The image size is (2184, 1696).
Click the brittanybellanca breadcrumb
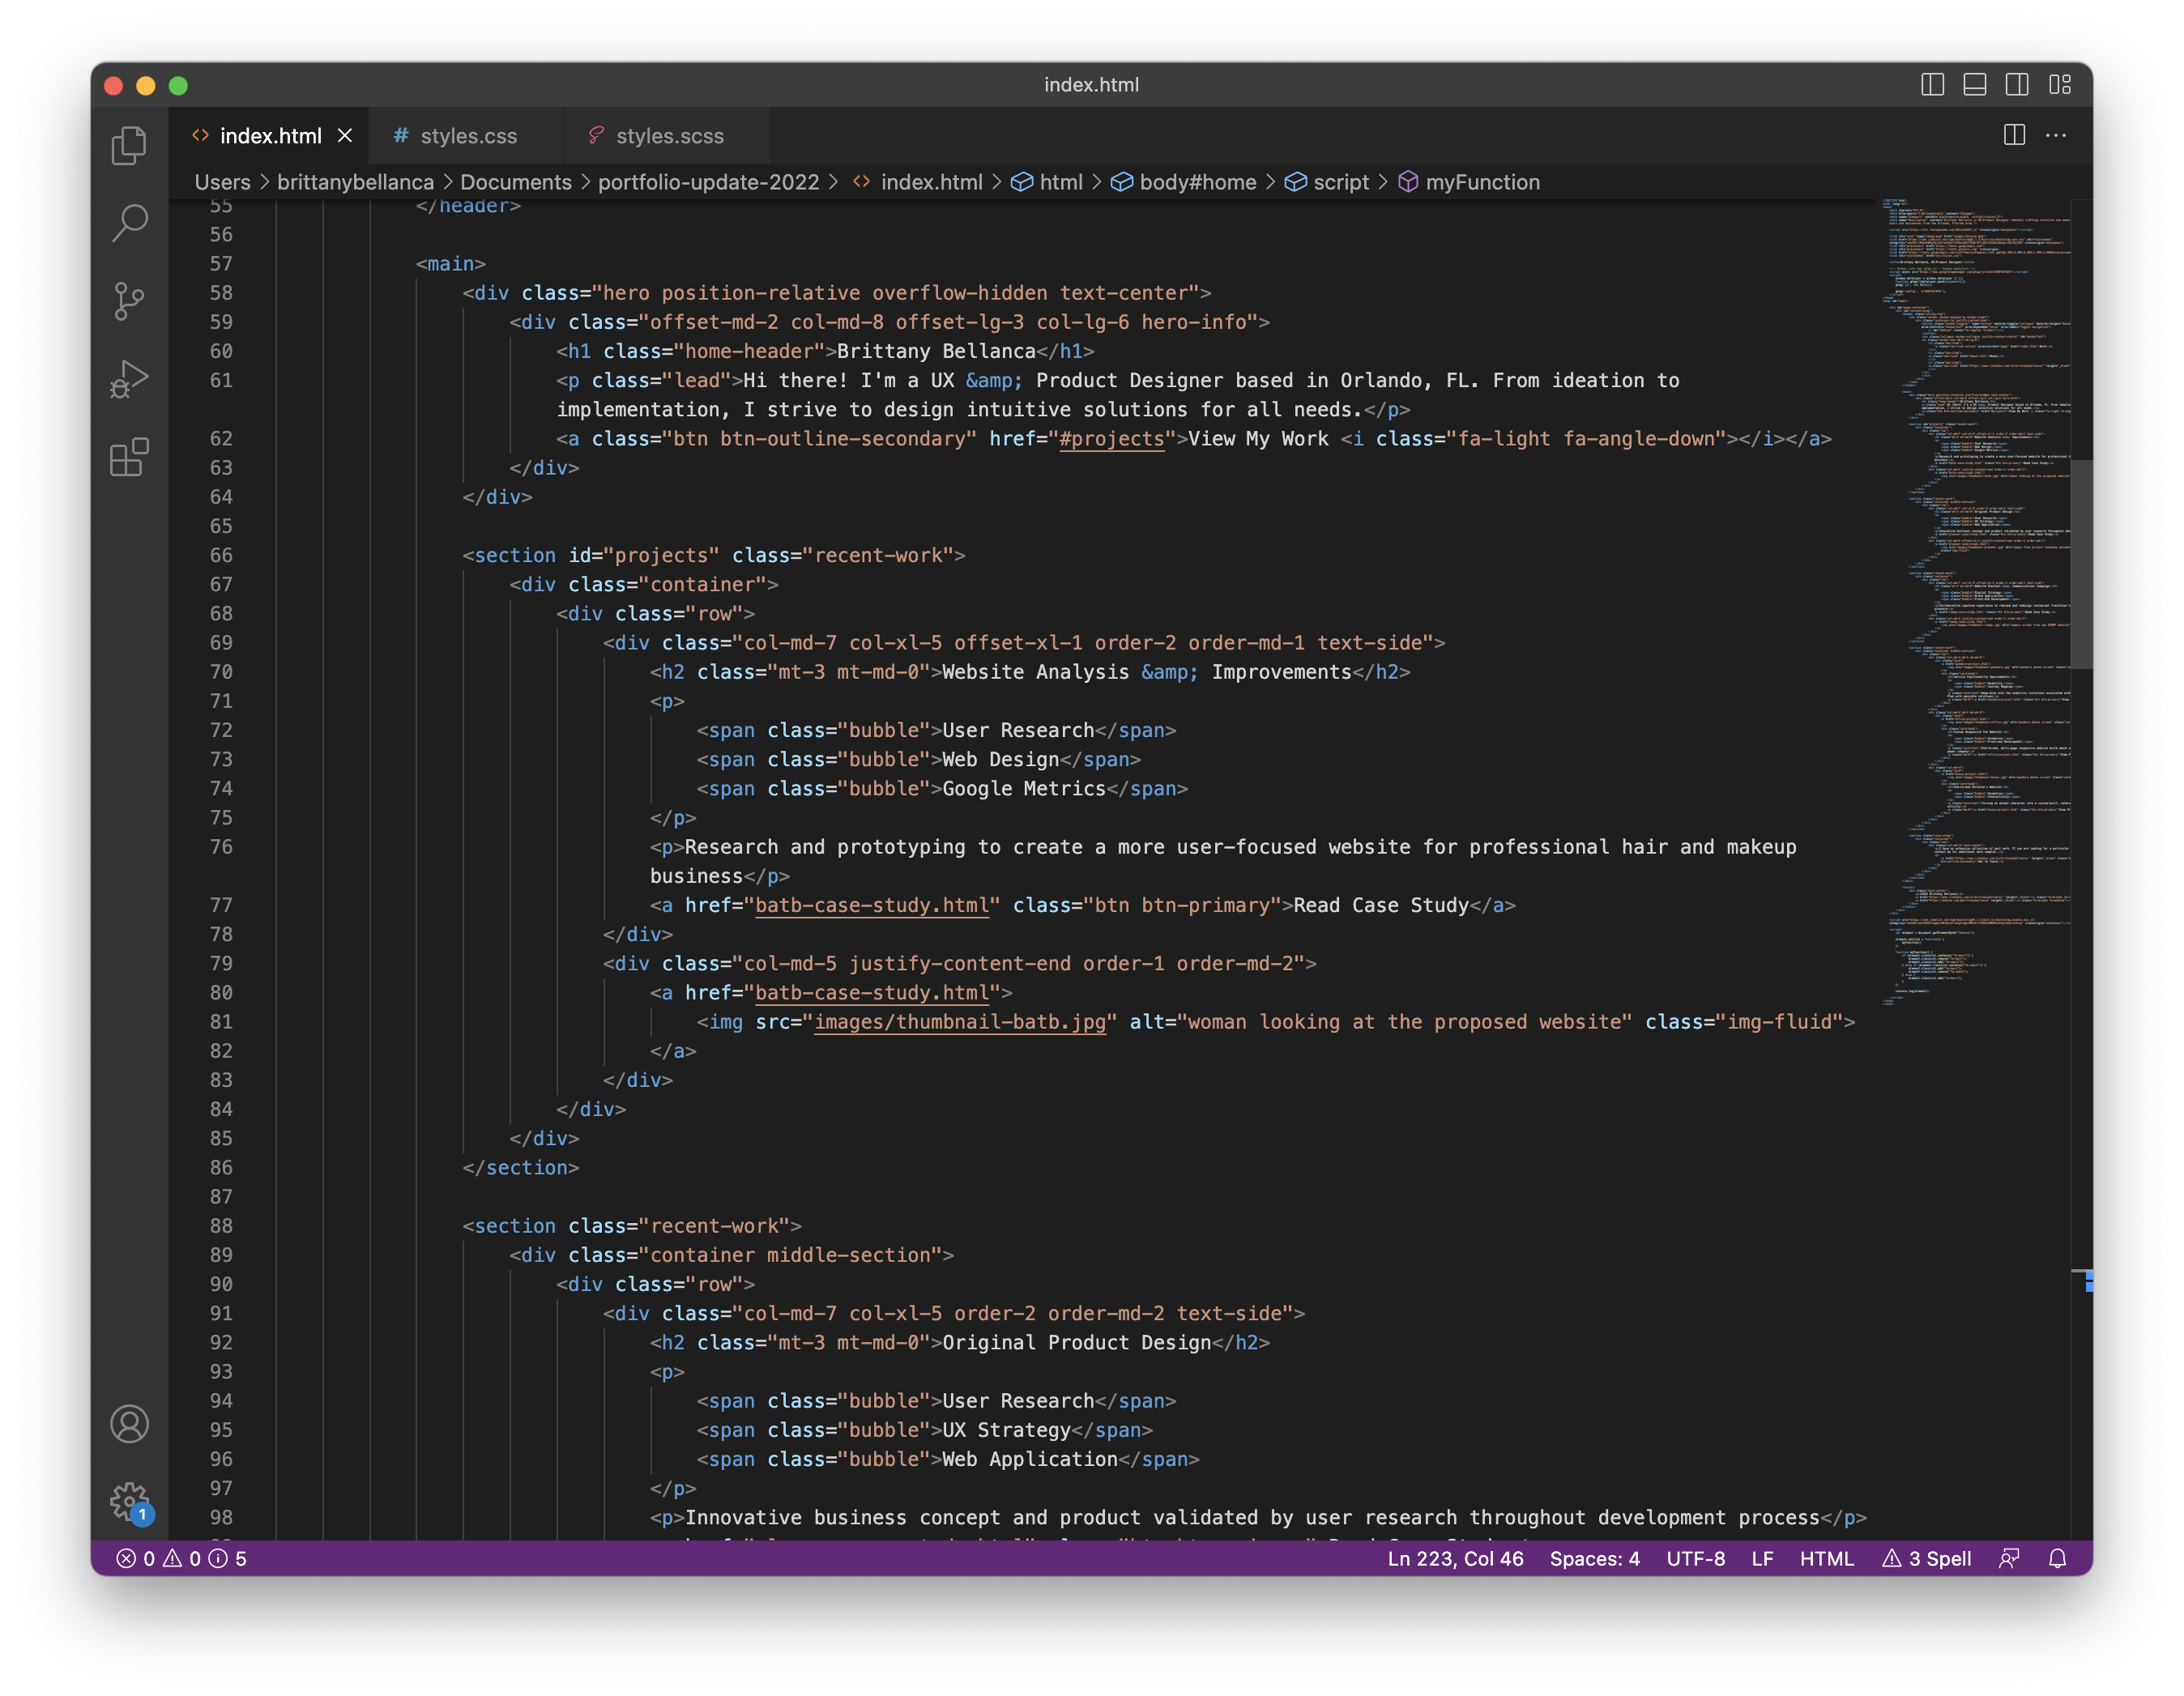pos(355,182)
